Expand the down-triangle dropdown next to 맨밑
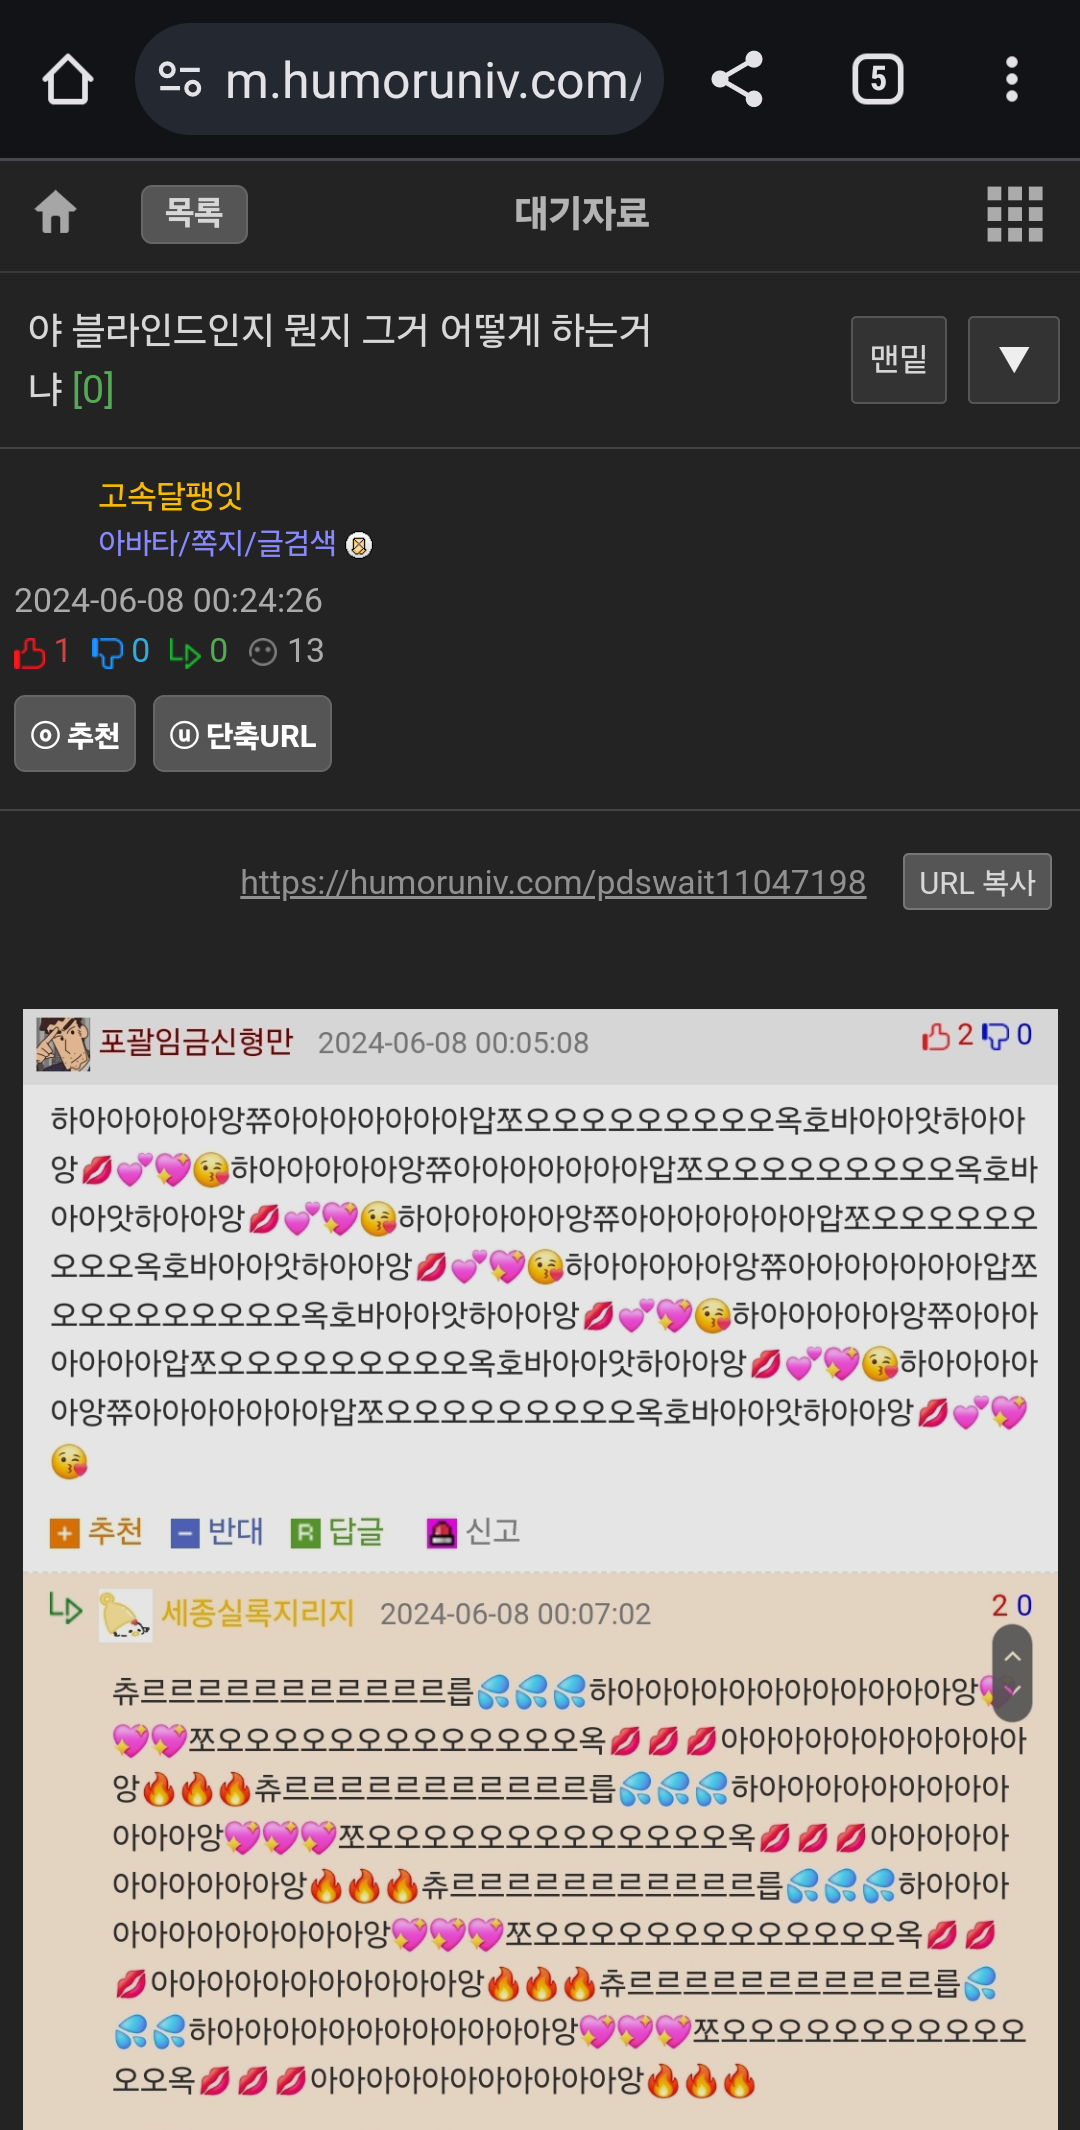Screen dimensions: 1080x2130 (1014, 360)
